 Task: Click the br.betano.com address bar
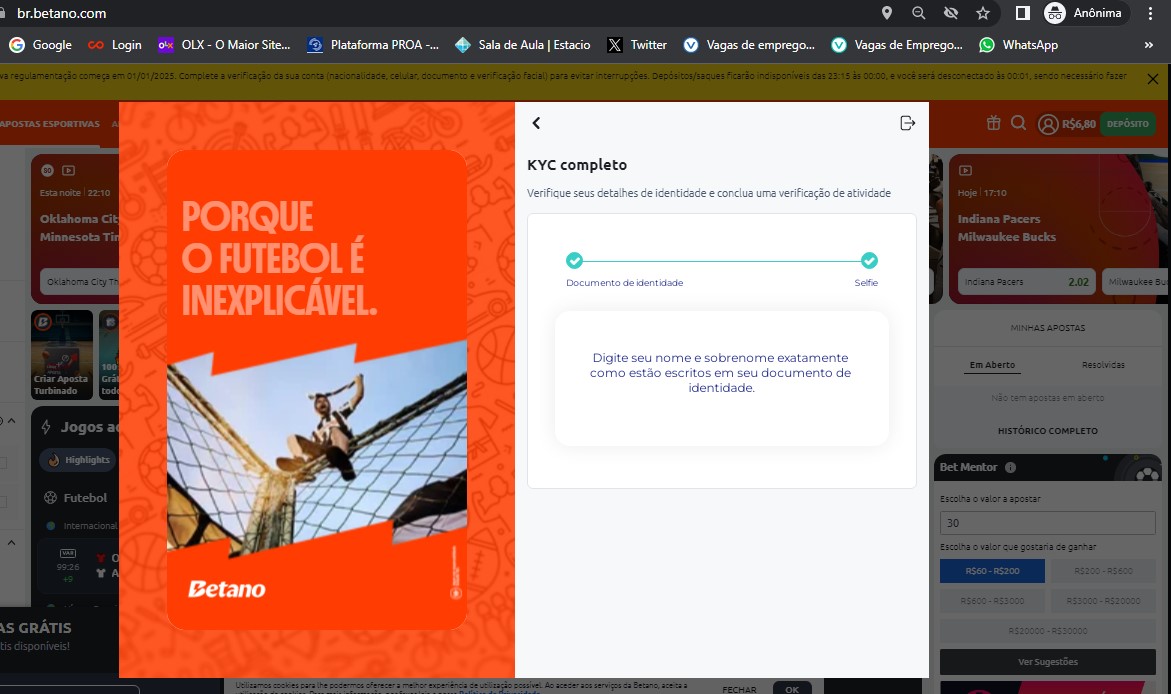pyautogui.click(x=61, y=13)
